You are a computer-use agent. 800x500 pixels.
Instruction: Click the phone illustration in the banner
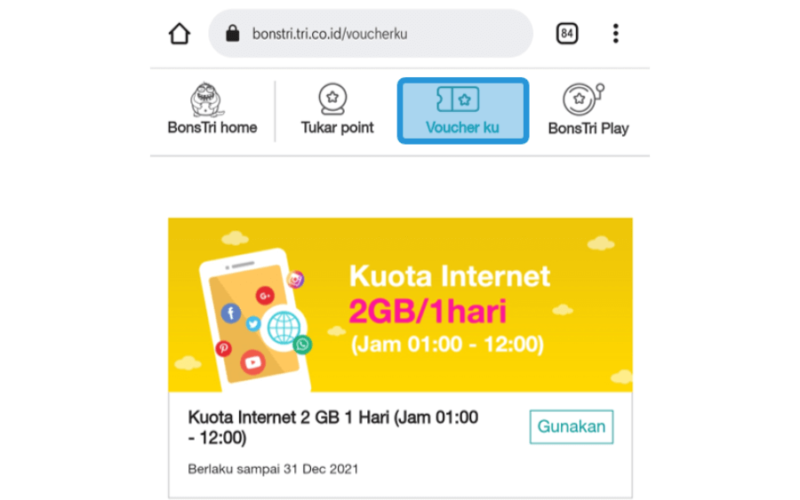(256, 320)
